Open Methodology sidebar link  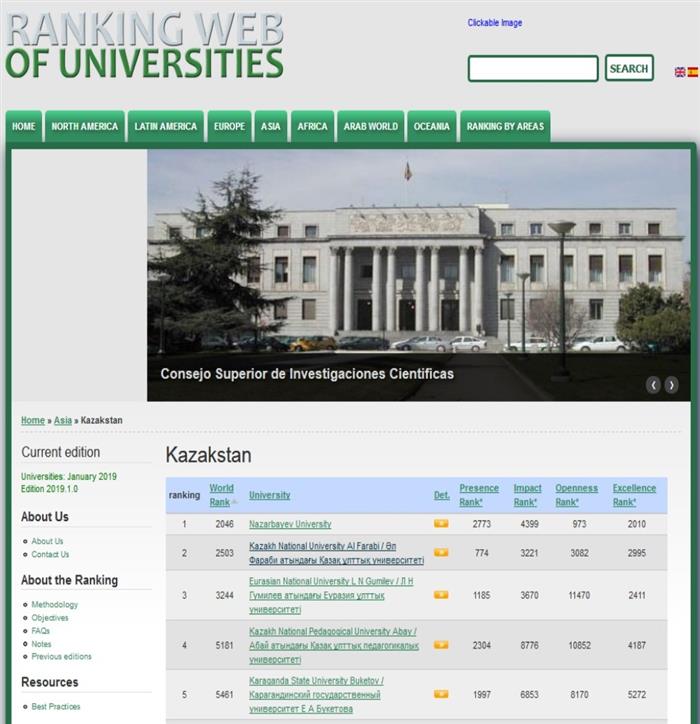54,604
